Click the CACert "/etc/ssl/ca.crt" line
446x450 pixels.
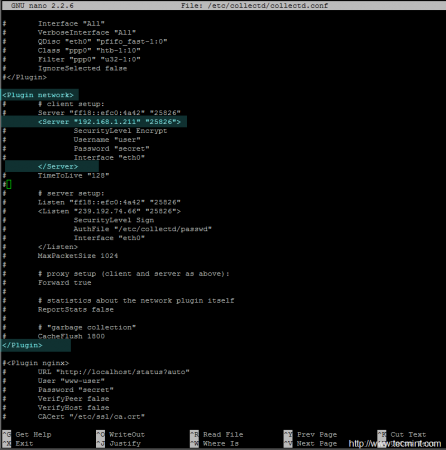tap(91, 417)
